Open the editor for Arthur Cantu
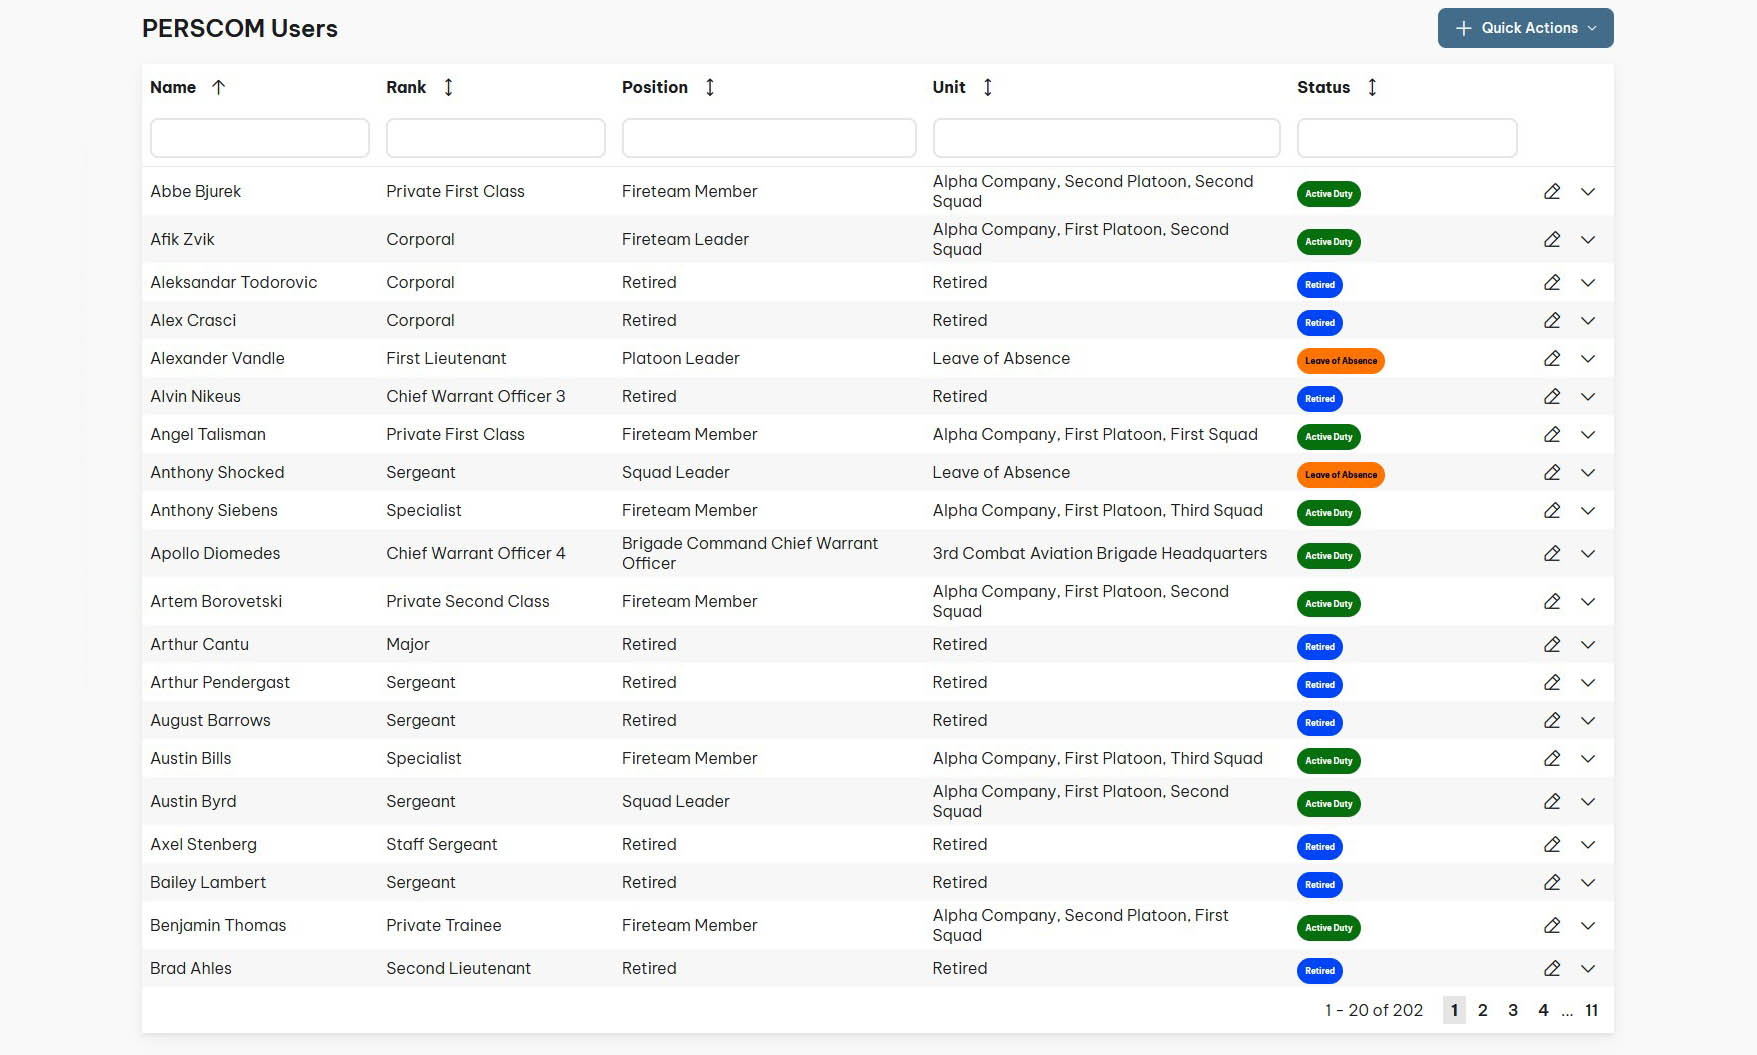Image resolution: width=1757 pixels, height=1055 pixels. 1551,645
